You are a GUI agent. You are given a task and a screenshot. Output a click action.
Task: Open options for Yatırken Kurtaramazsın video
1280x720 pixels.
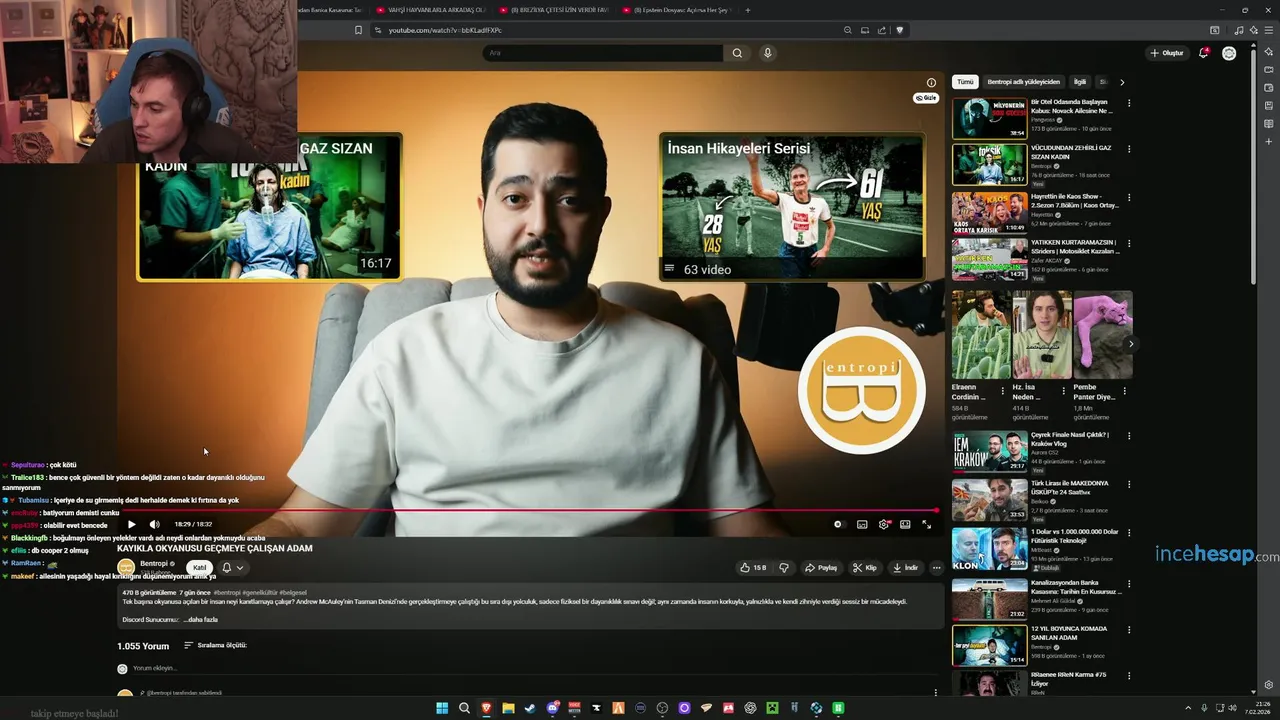click(x=1129, y=243)
